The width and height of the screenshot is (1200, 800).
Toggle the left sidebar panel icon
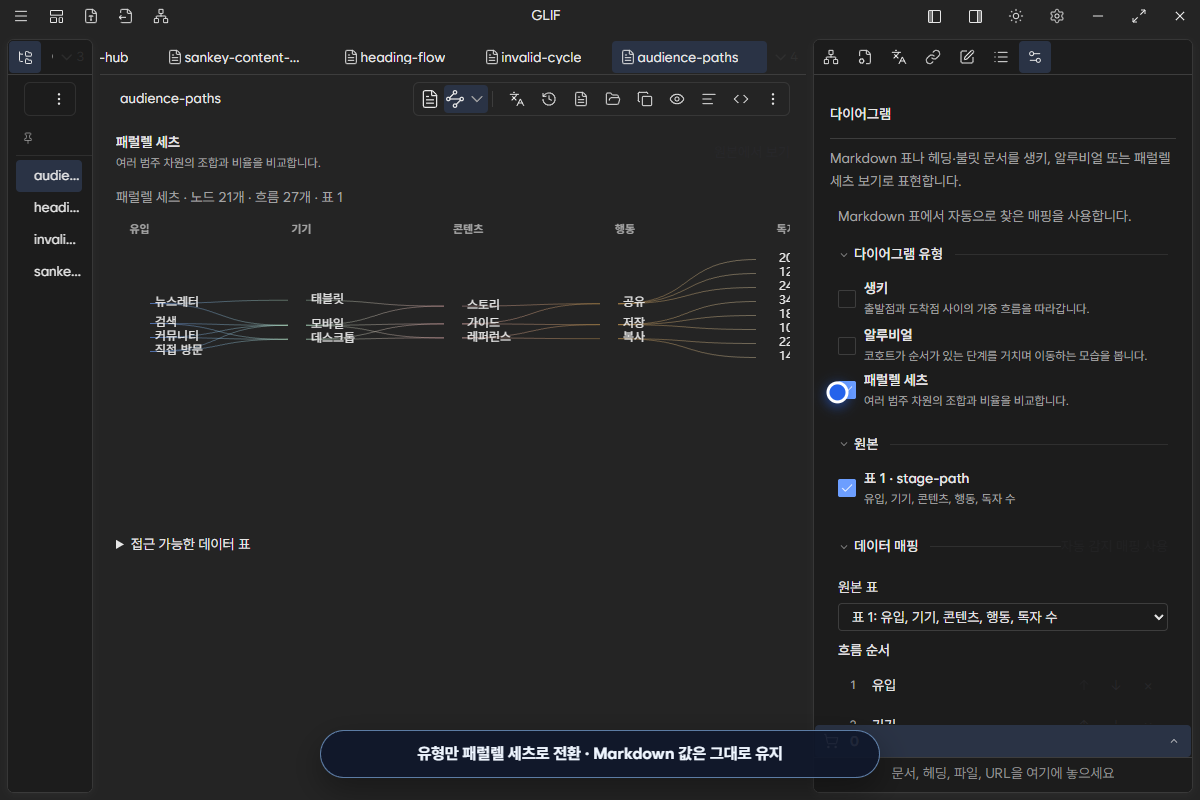point(934,16)
